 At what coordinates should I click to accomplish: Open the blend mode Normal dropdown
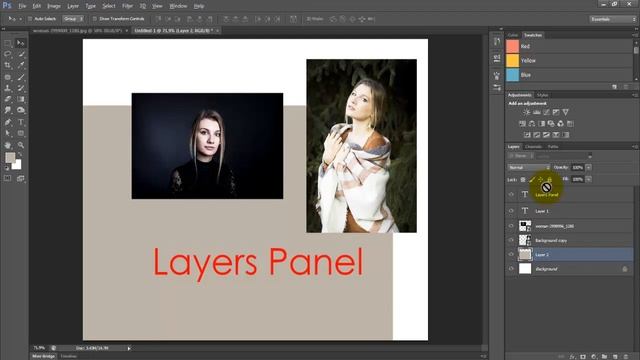529,168
